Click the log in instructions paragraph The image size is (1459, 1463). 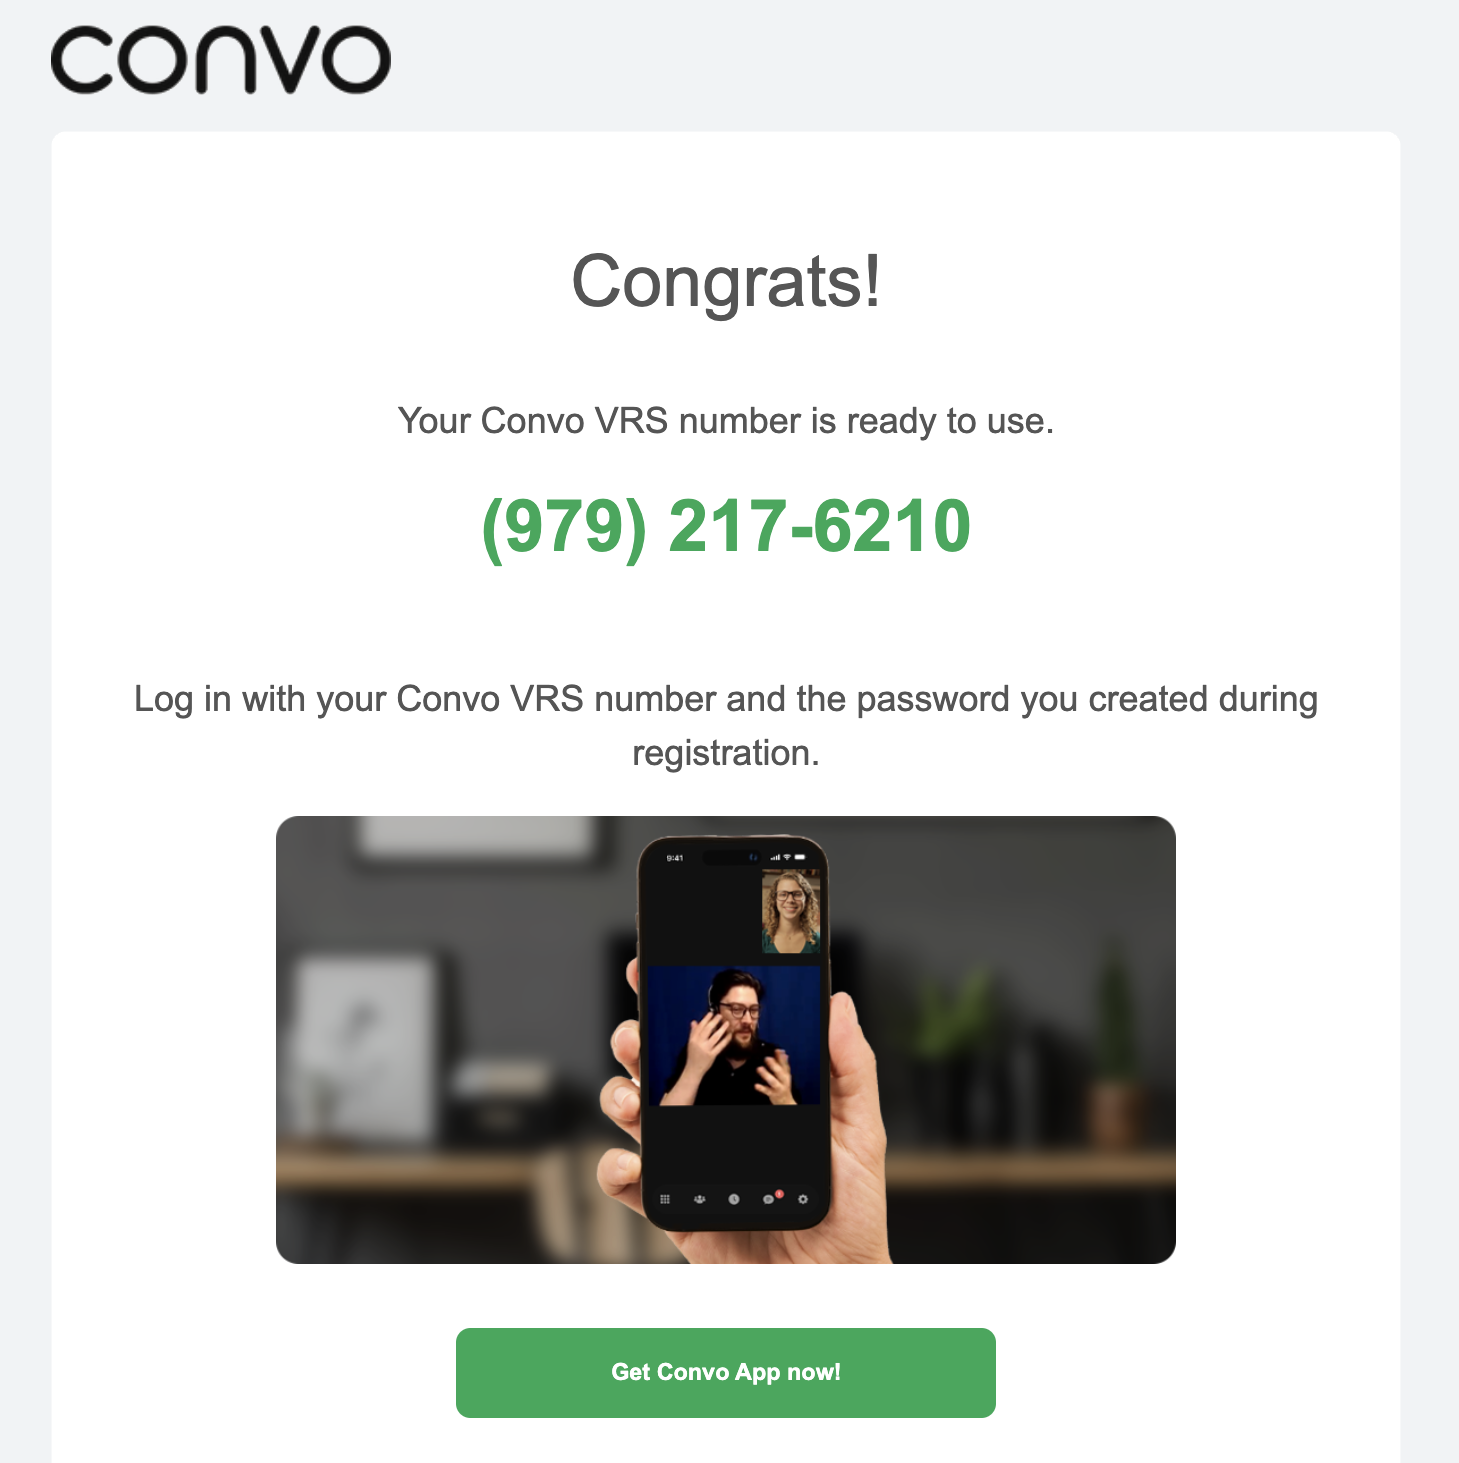tap(726, 726)
